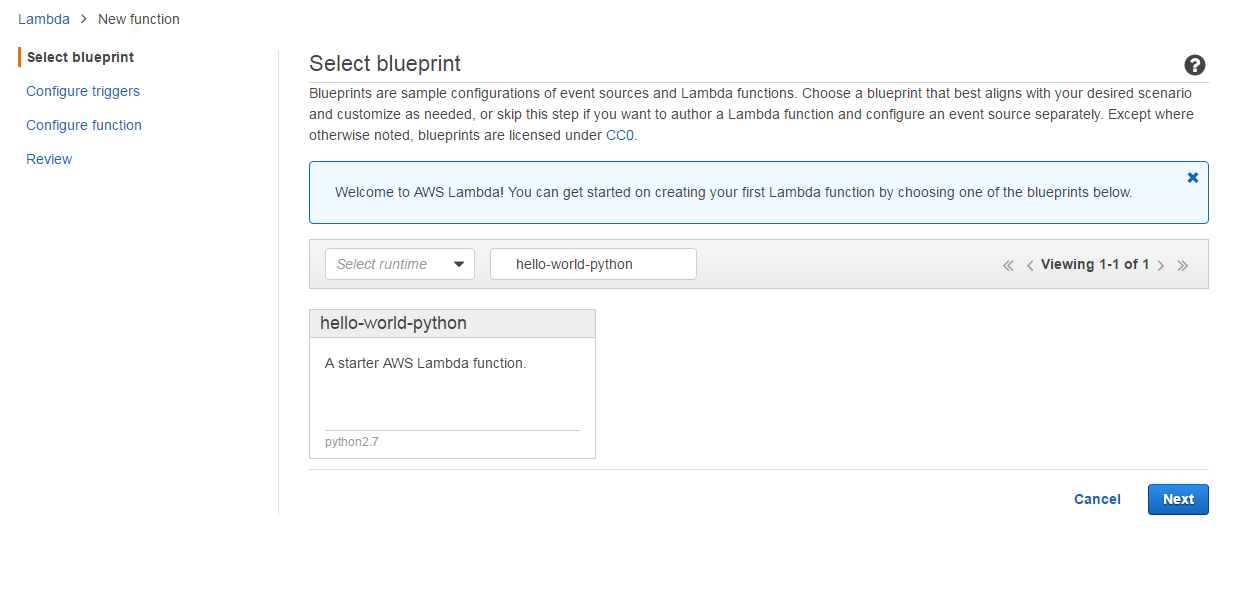Go to Review step
This screenshot has width=1243, height=614.
pos(49,159)
